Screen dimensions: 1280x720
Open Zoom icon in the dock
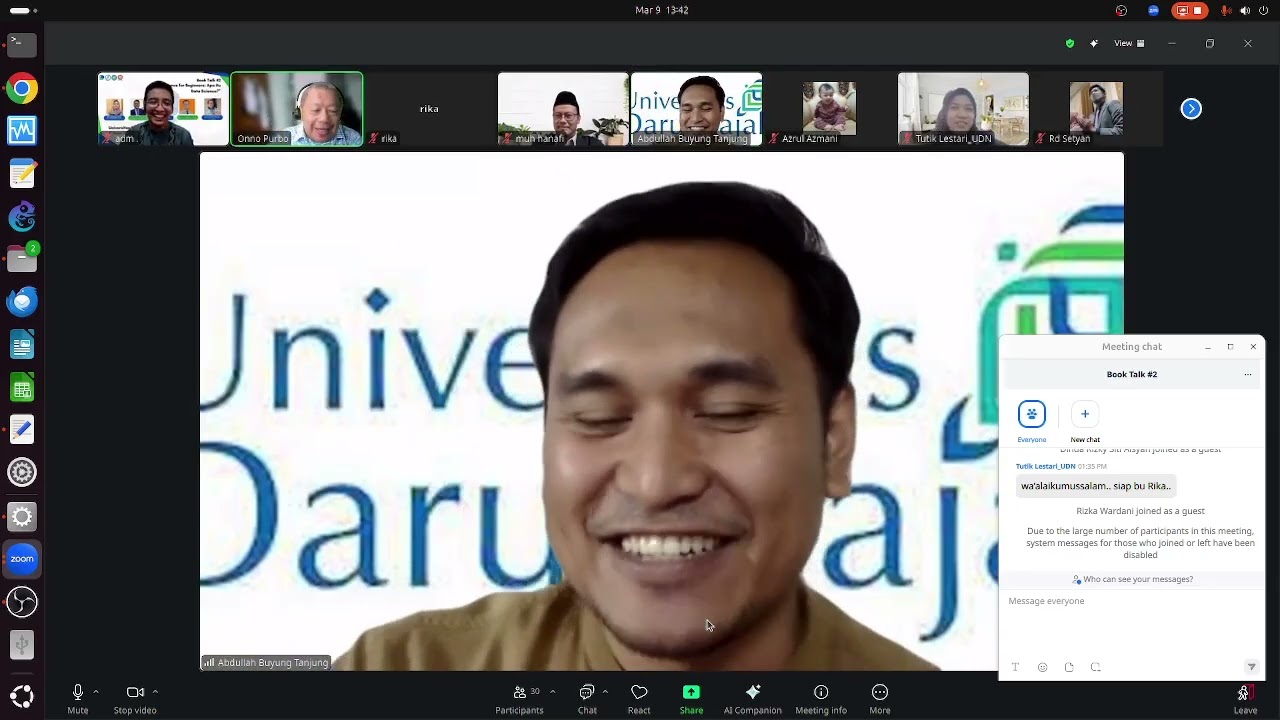(22, 559)
